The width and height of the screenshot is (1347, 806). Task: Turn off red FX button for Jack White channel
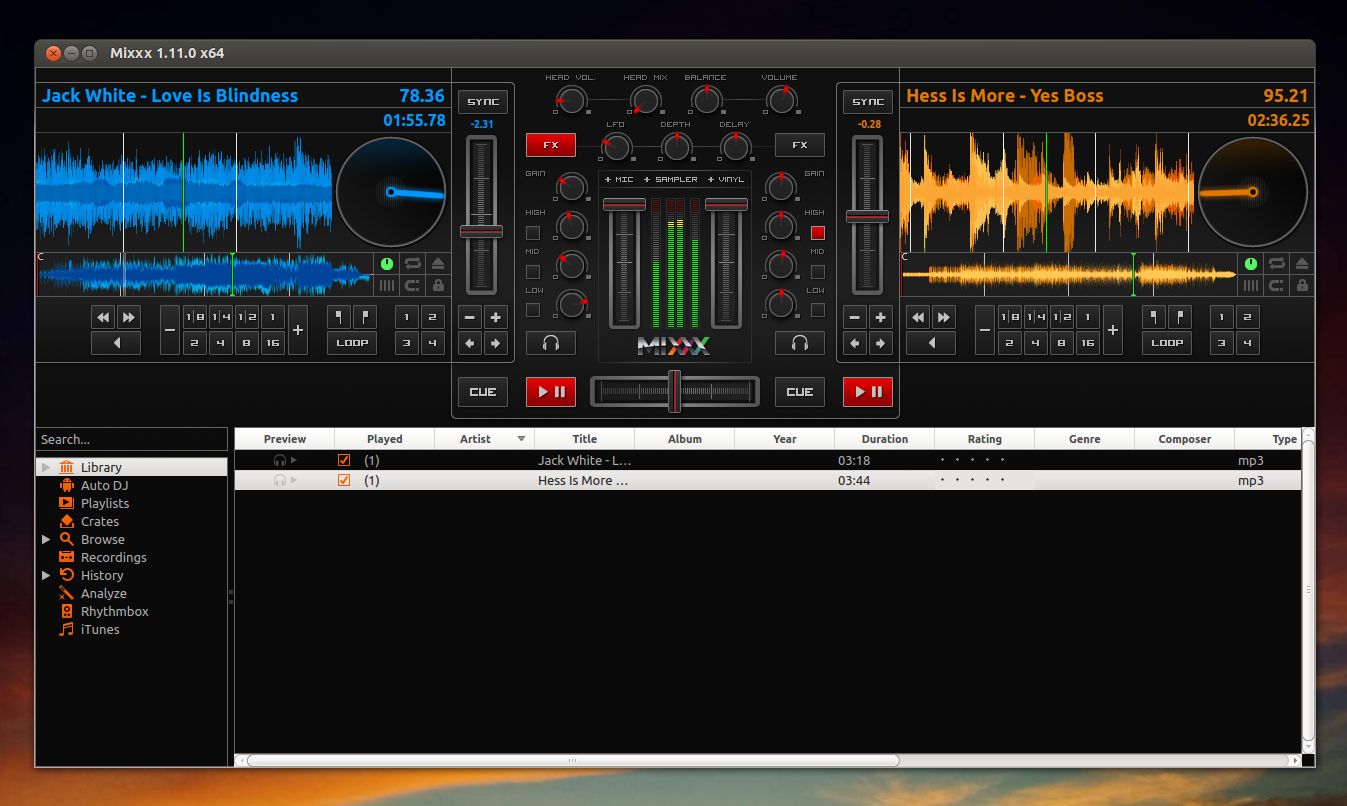(551, 145)
